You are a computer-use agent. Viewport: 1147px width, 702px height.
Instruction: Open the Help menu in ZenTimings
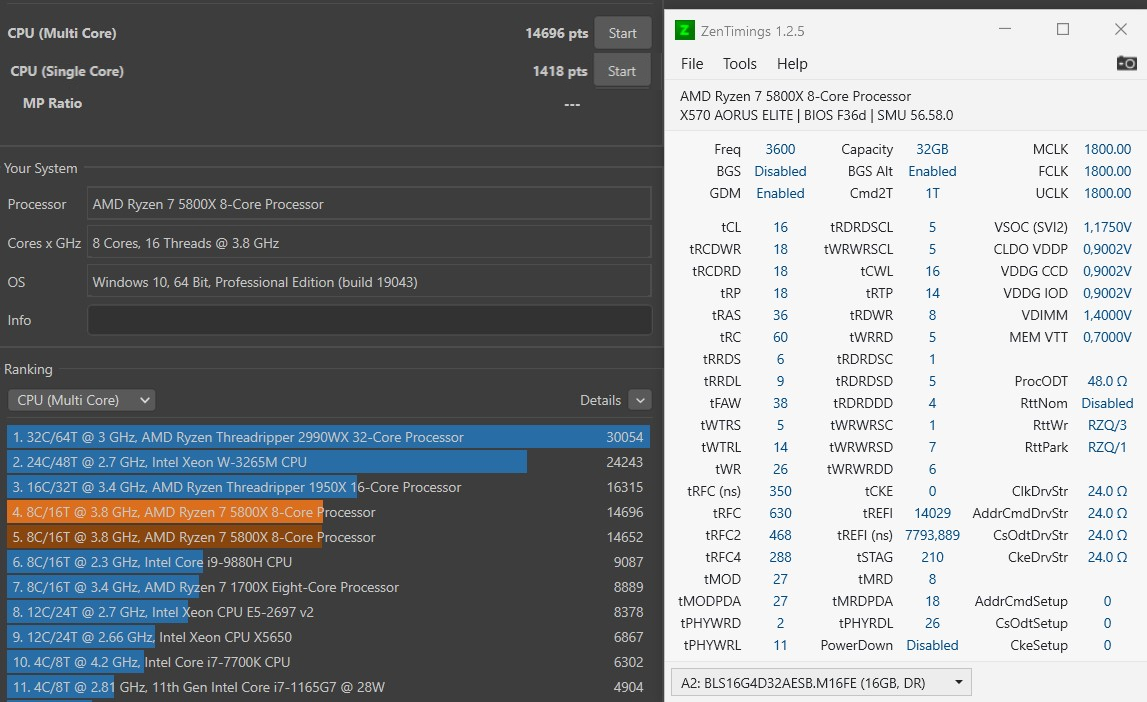(x=792, y=64)
